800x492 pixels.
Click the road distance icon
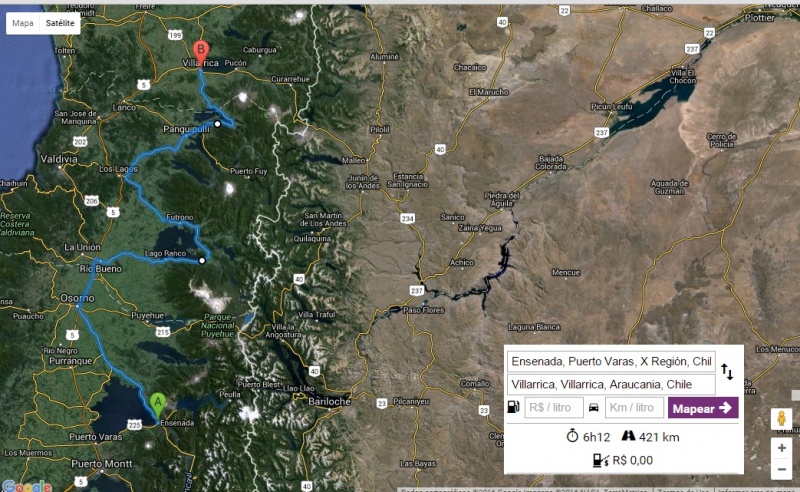point(628,436)
